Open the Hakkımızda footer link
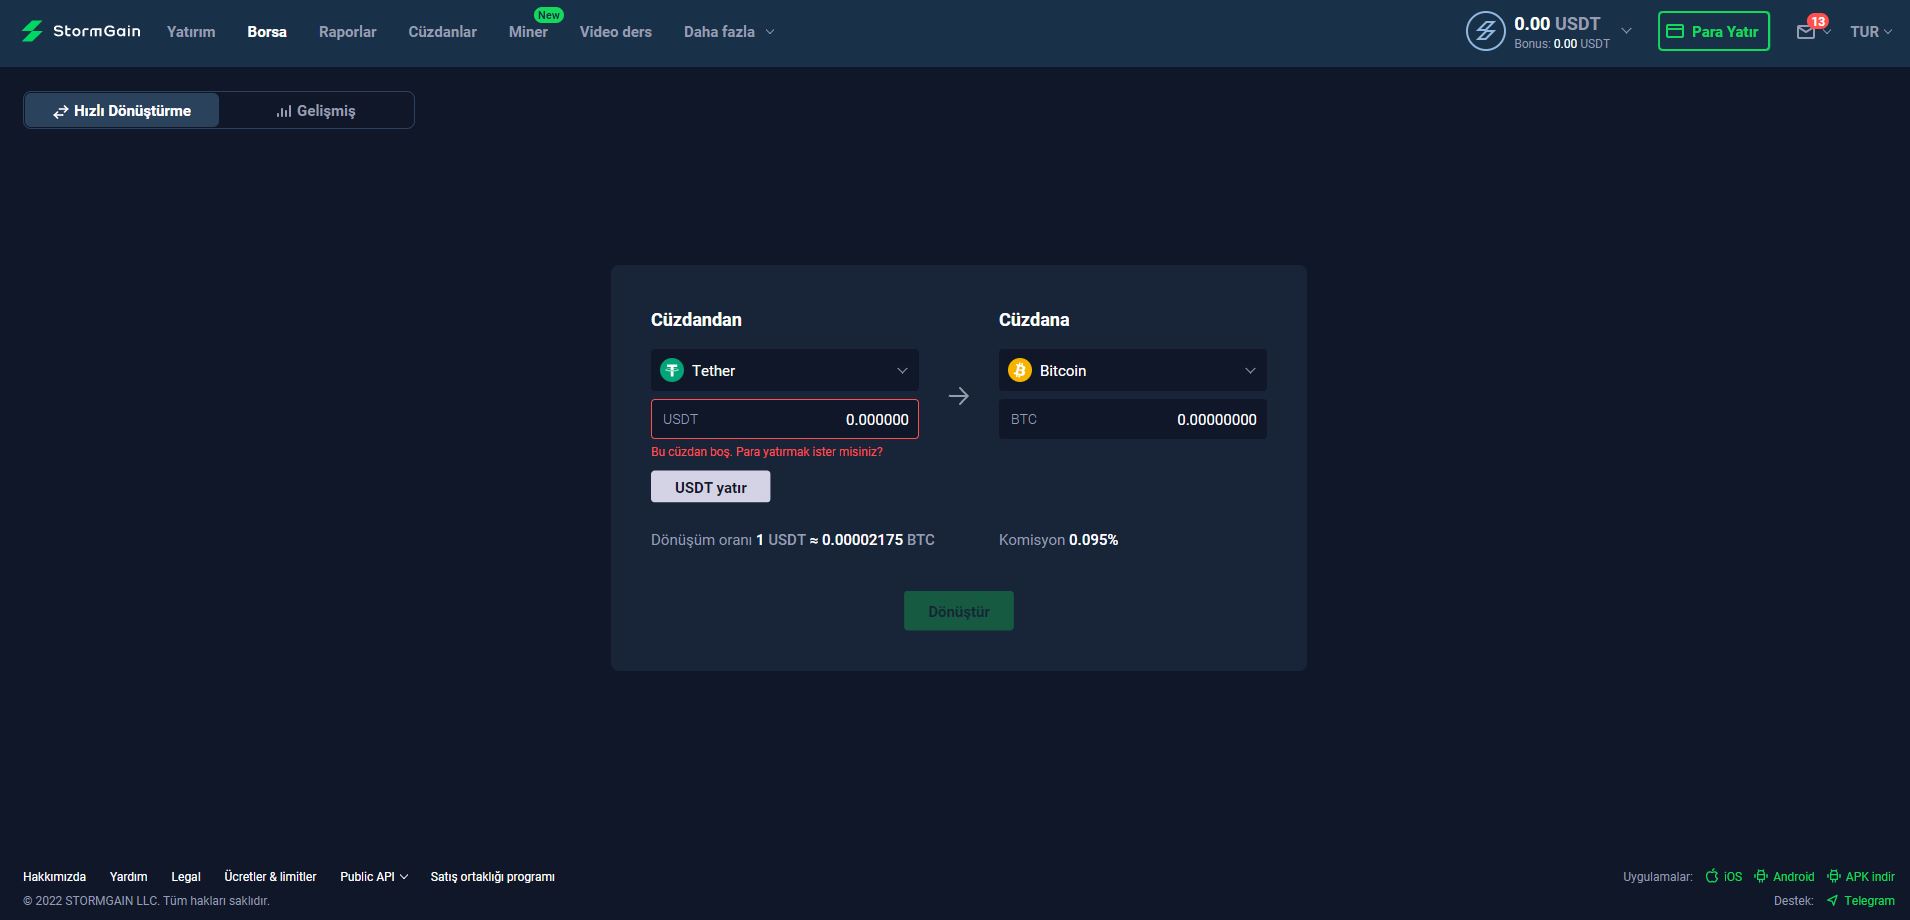Viewport: 1910px width, 920px height. 54,877
